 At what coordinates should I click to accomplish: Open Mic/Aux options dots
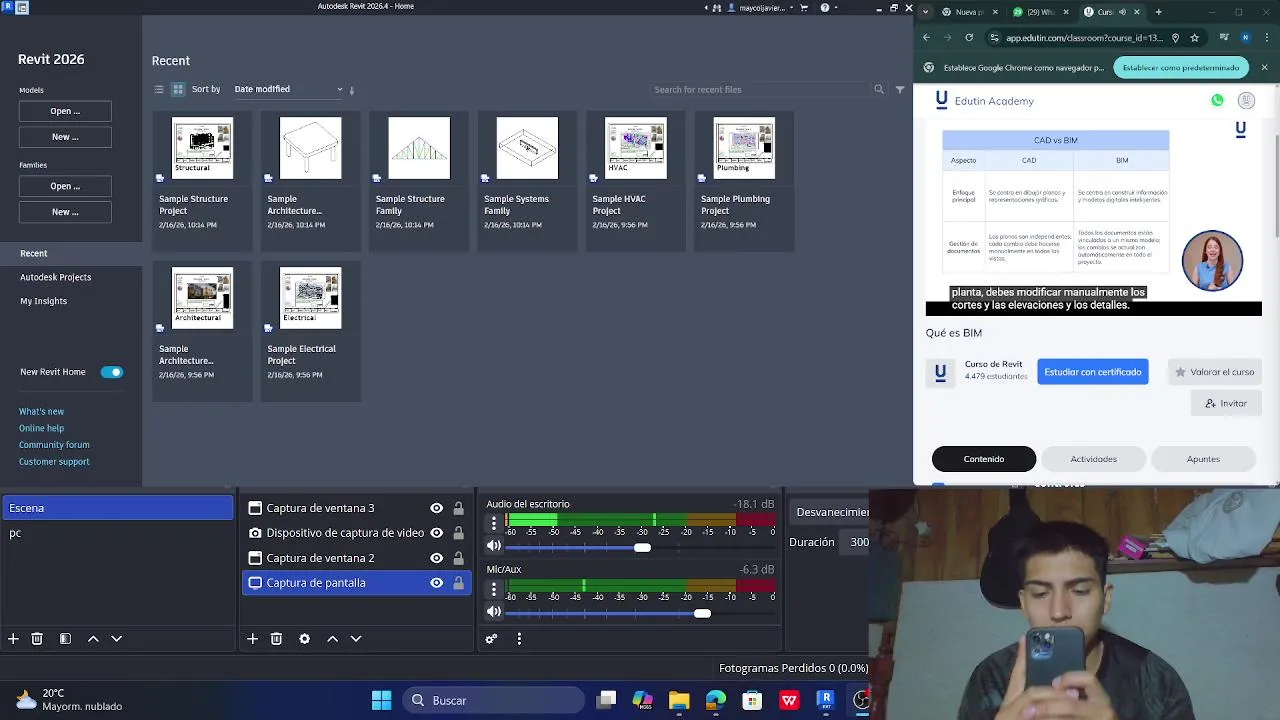point(493,590)
